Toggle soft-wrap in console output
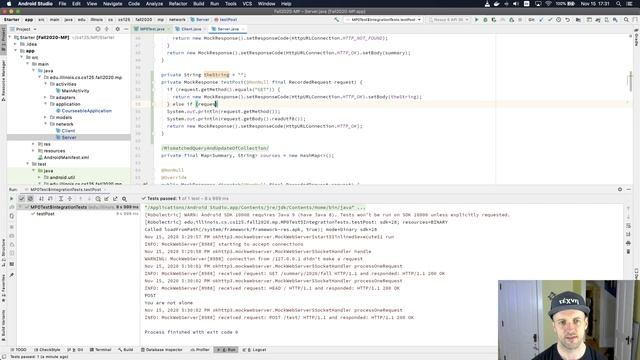Image resolution: width=640 pixels, height=360 pixels. 628,226
